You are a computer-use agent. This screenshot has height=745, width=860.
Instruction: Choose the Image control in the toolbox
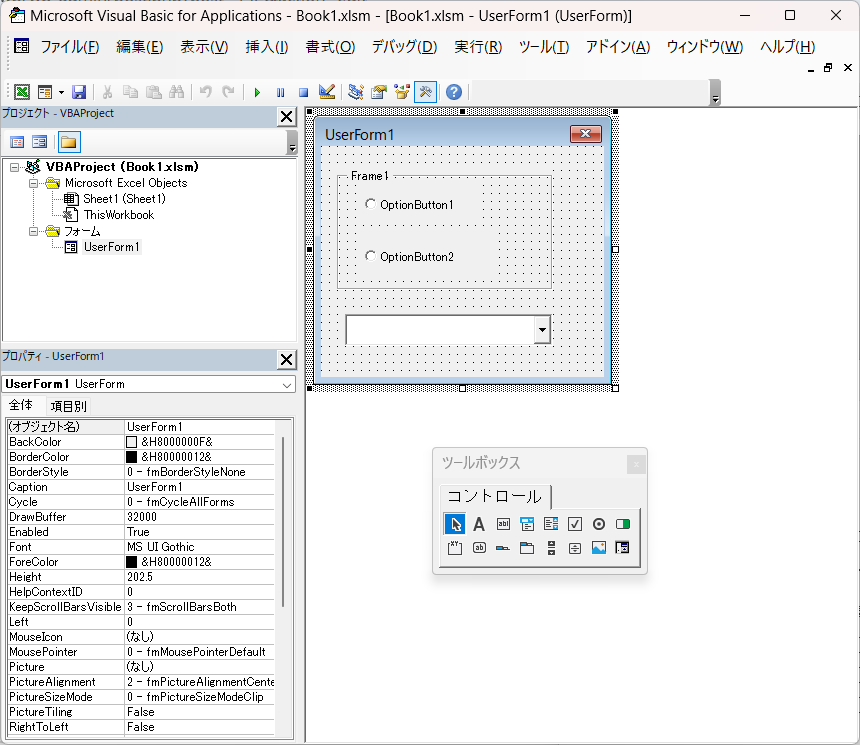pos(599,548)
